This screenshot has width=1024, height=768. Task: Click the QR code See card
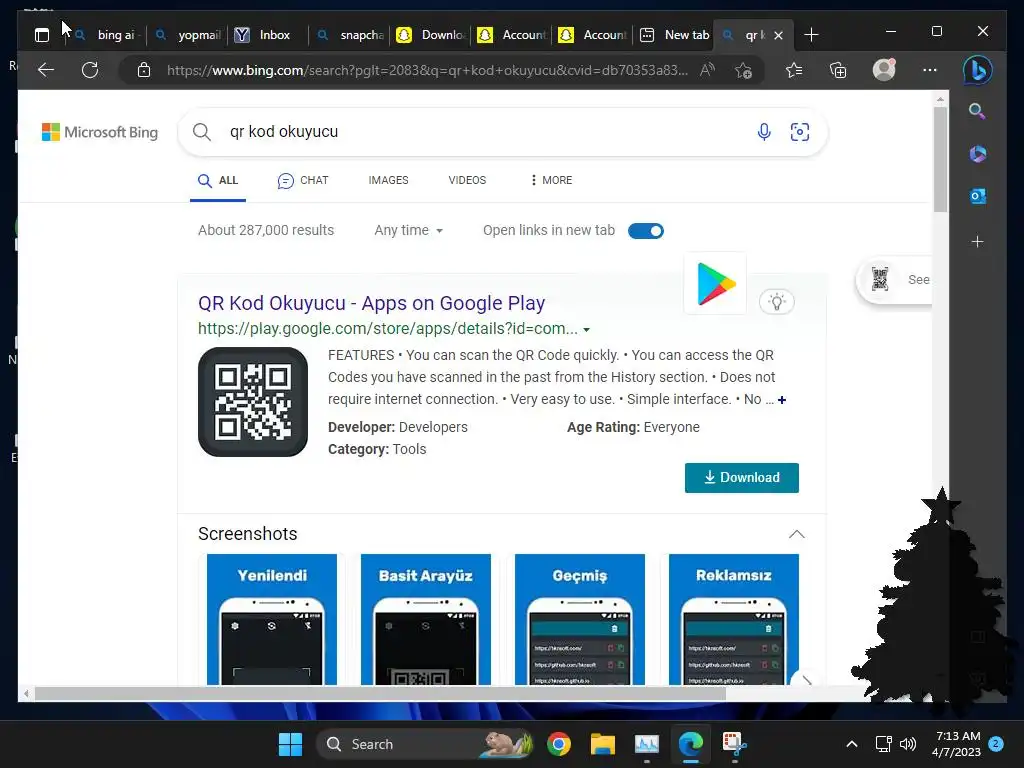click(x=895, y=280)
